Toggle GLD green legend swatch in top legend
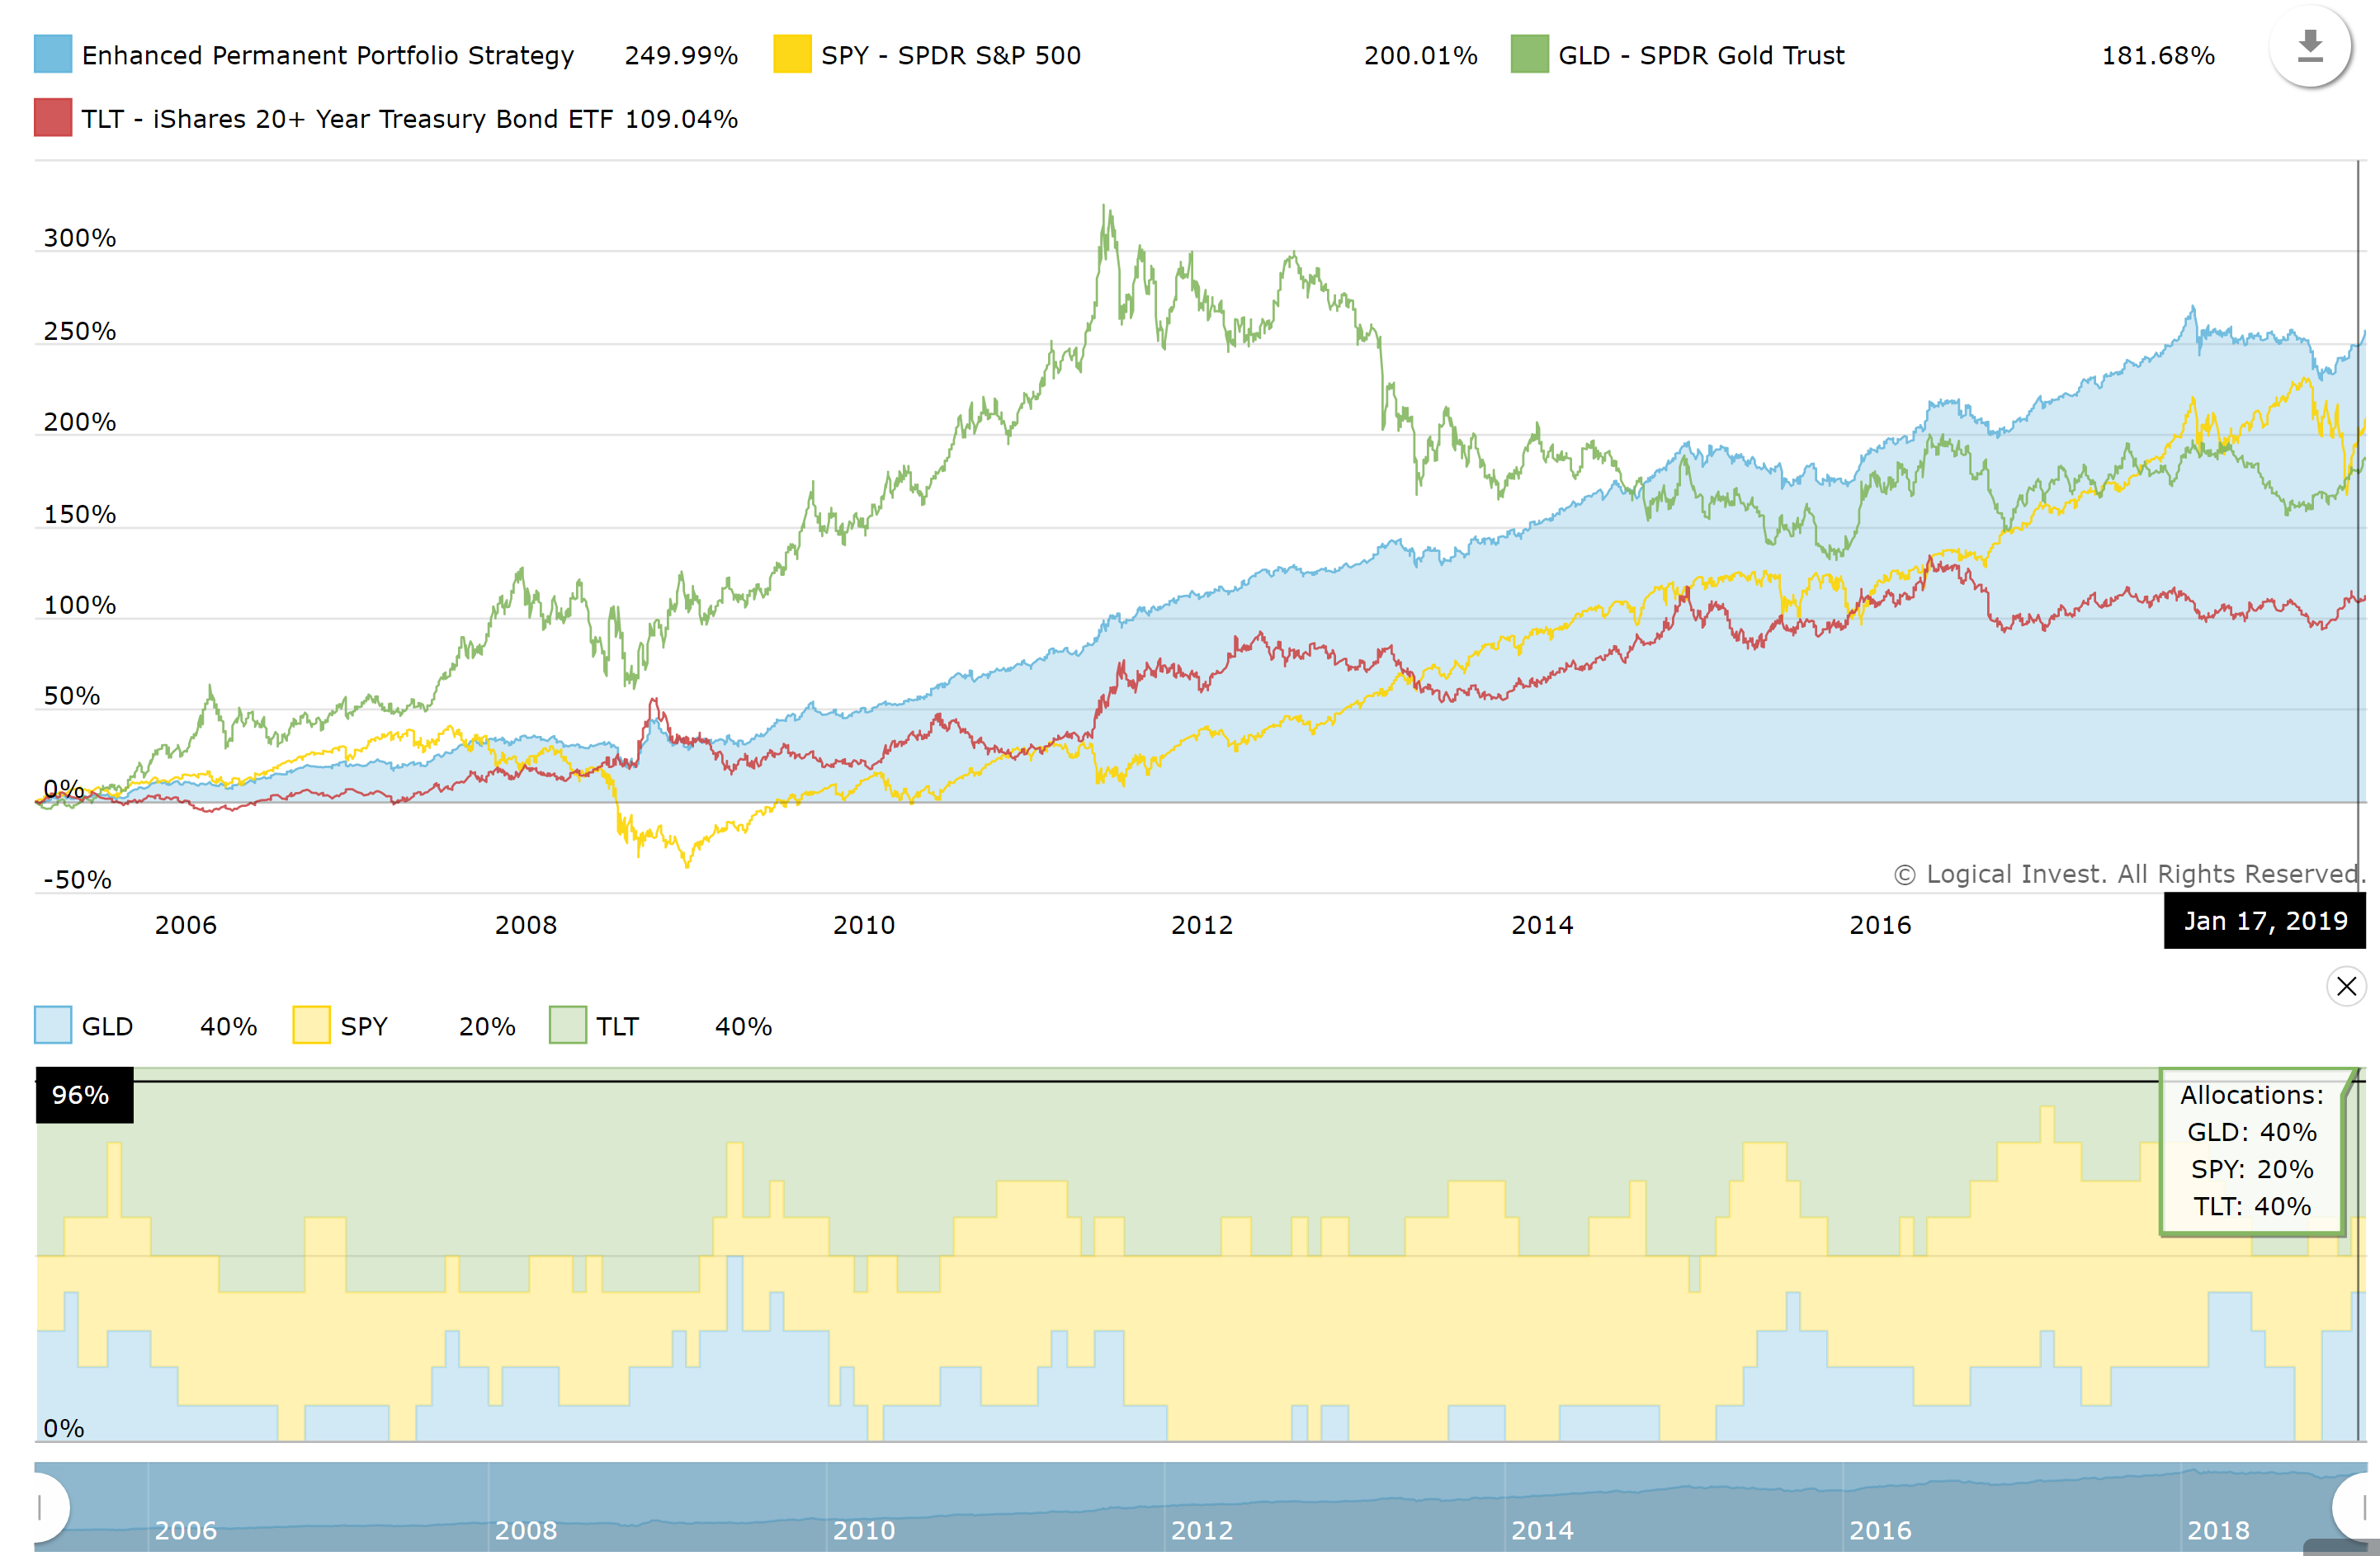This screenshot has height=1556, width=2380. tap(1529, 54)
